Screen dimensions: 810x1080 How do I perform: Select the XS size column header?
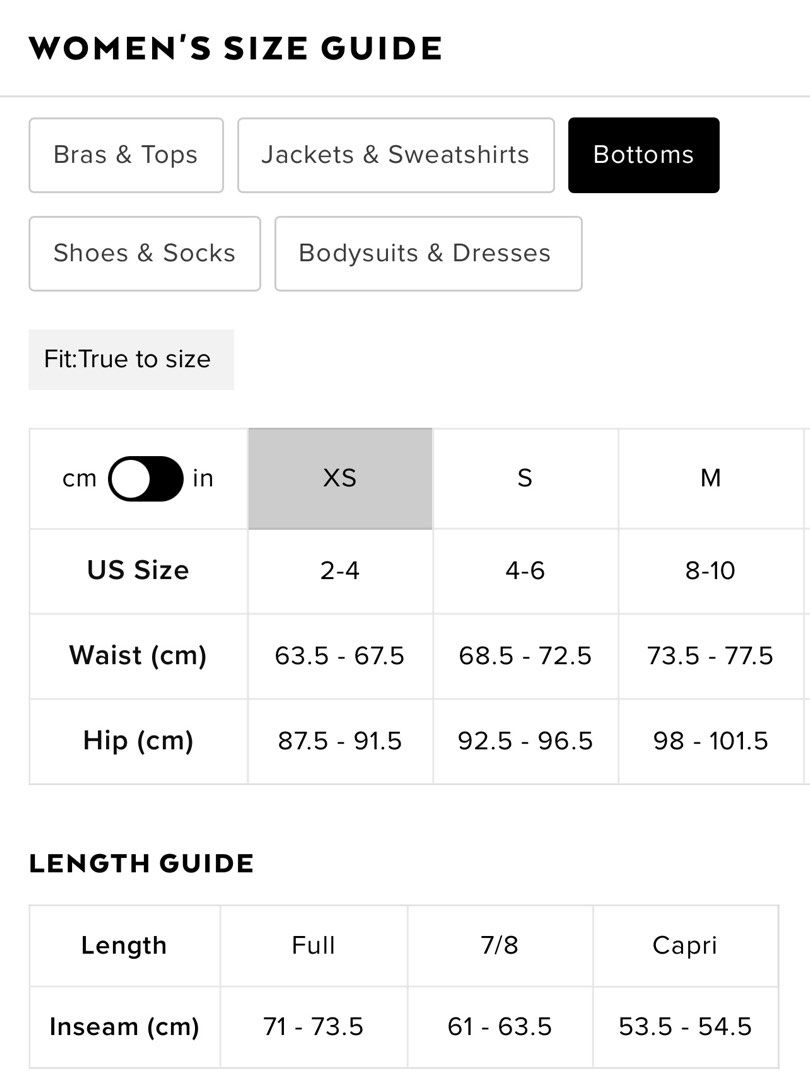coord(340,478)
